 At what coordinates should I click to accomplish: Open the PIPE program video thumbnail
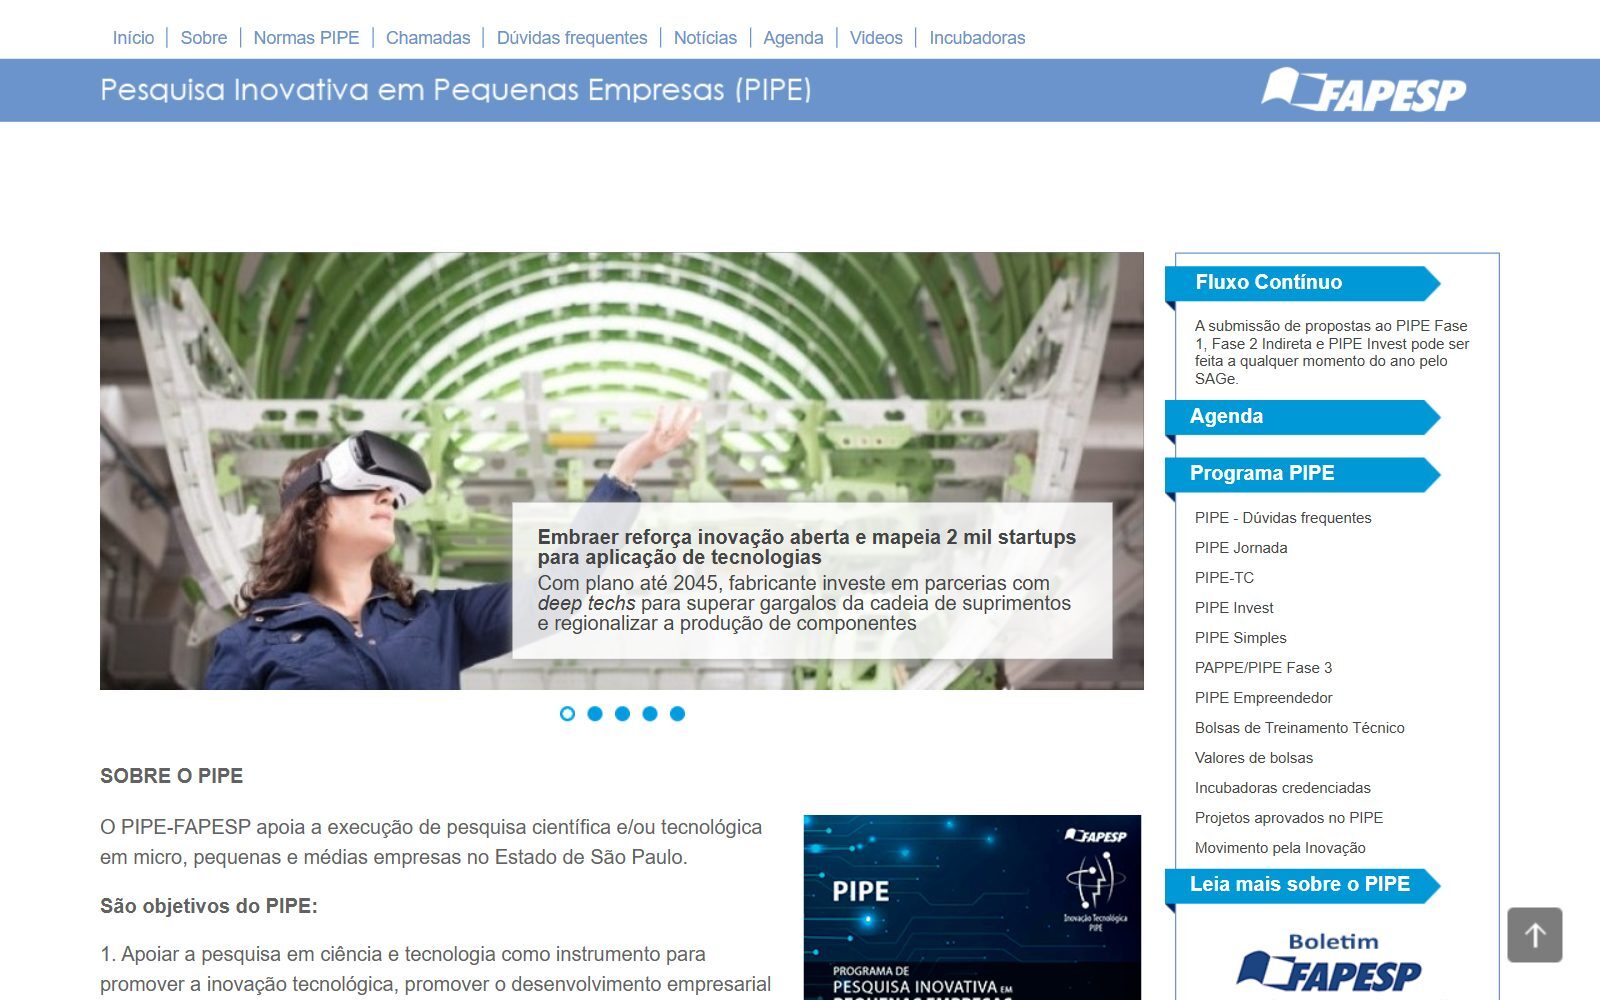[972, 907]
